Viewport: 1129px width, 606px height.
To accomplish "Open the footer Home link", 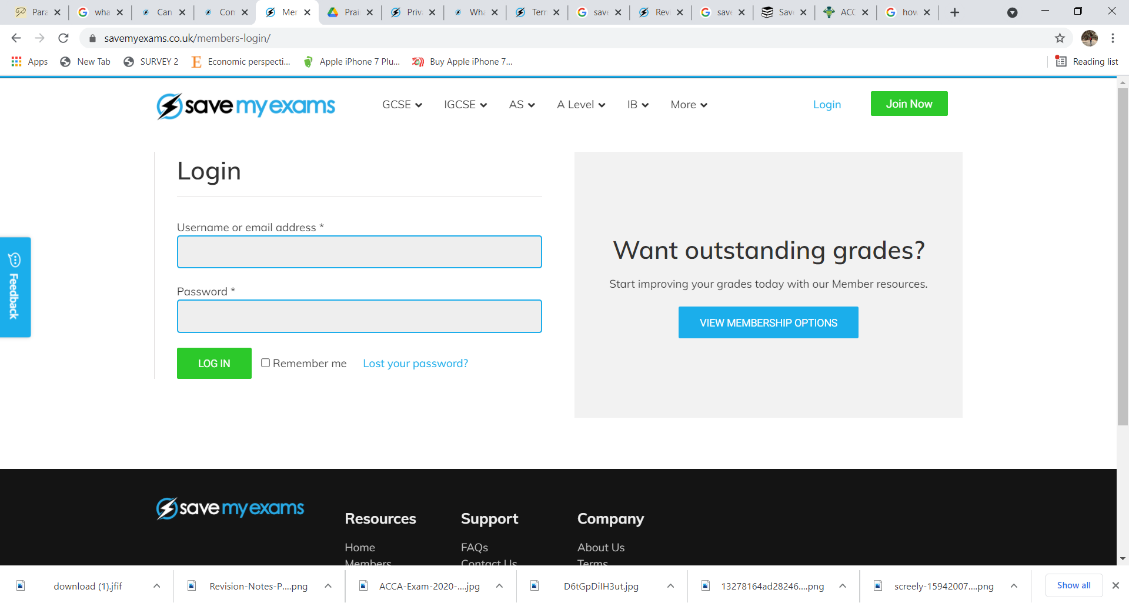I will (360, 548).
